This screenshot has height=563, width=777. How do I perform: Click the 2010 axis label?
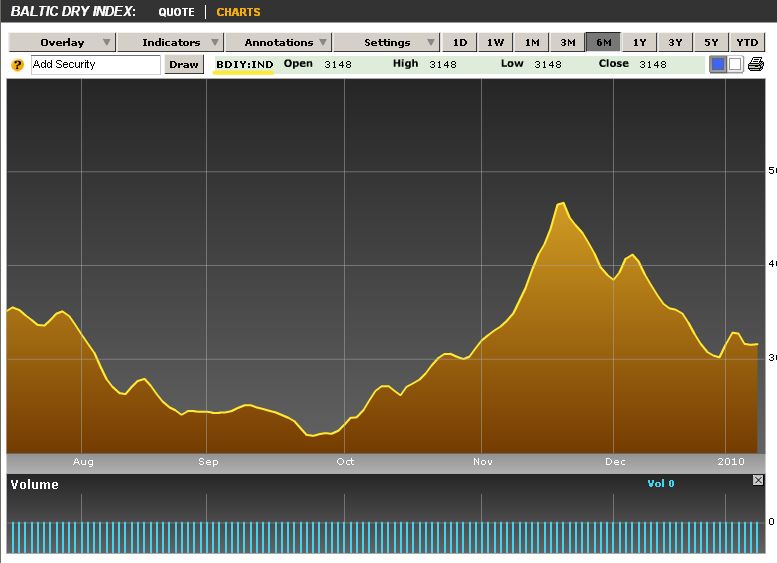click(x=730, y=461)
